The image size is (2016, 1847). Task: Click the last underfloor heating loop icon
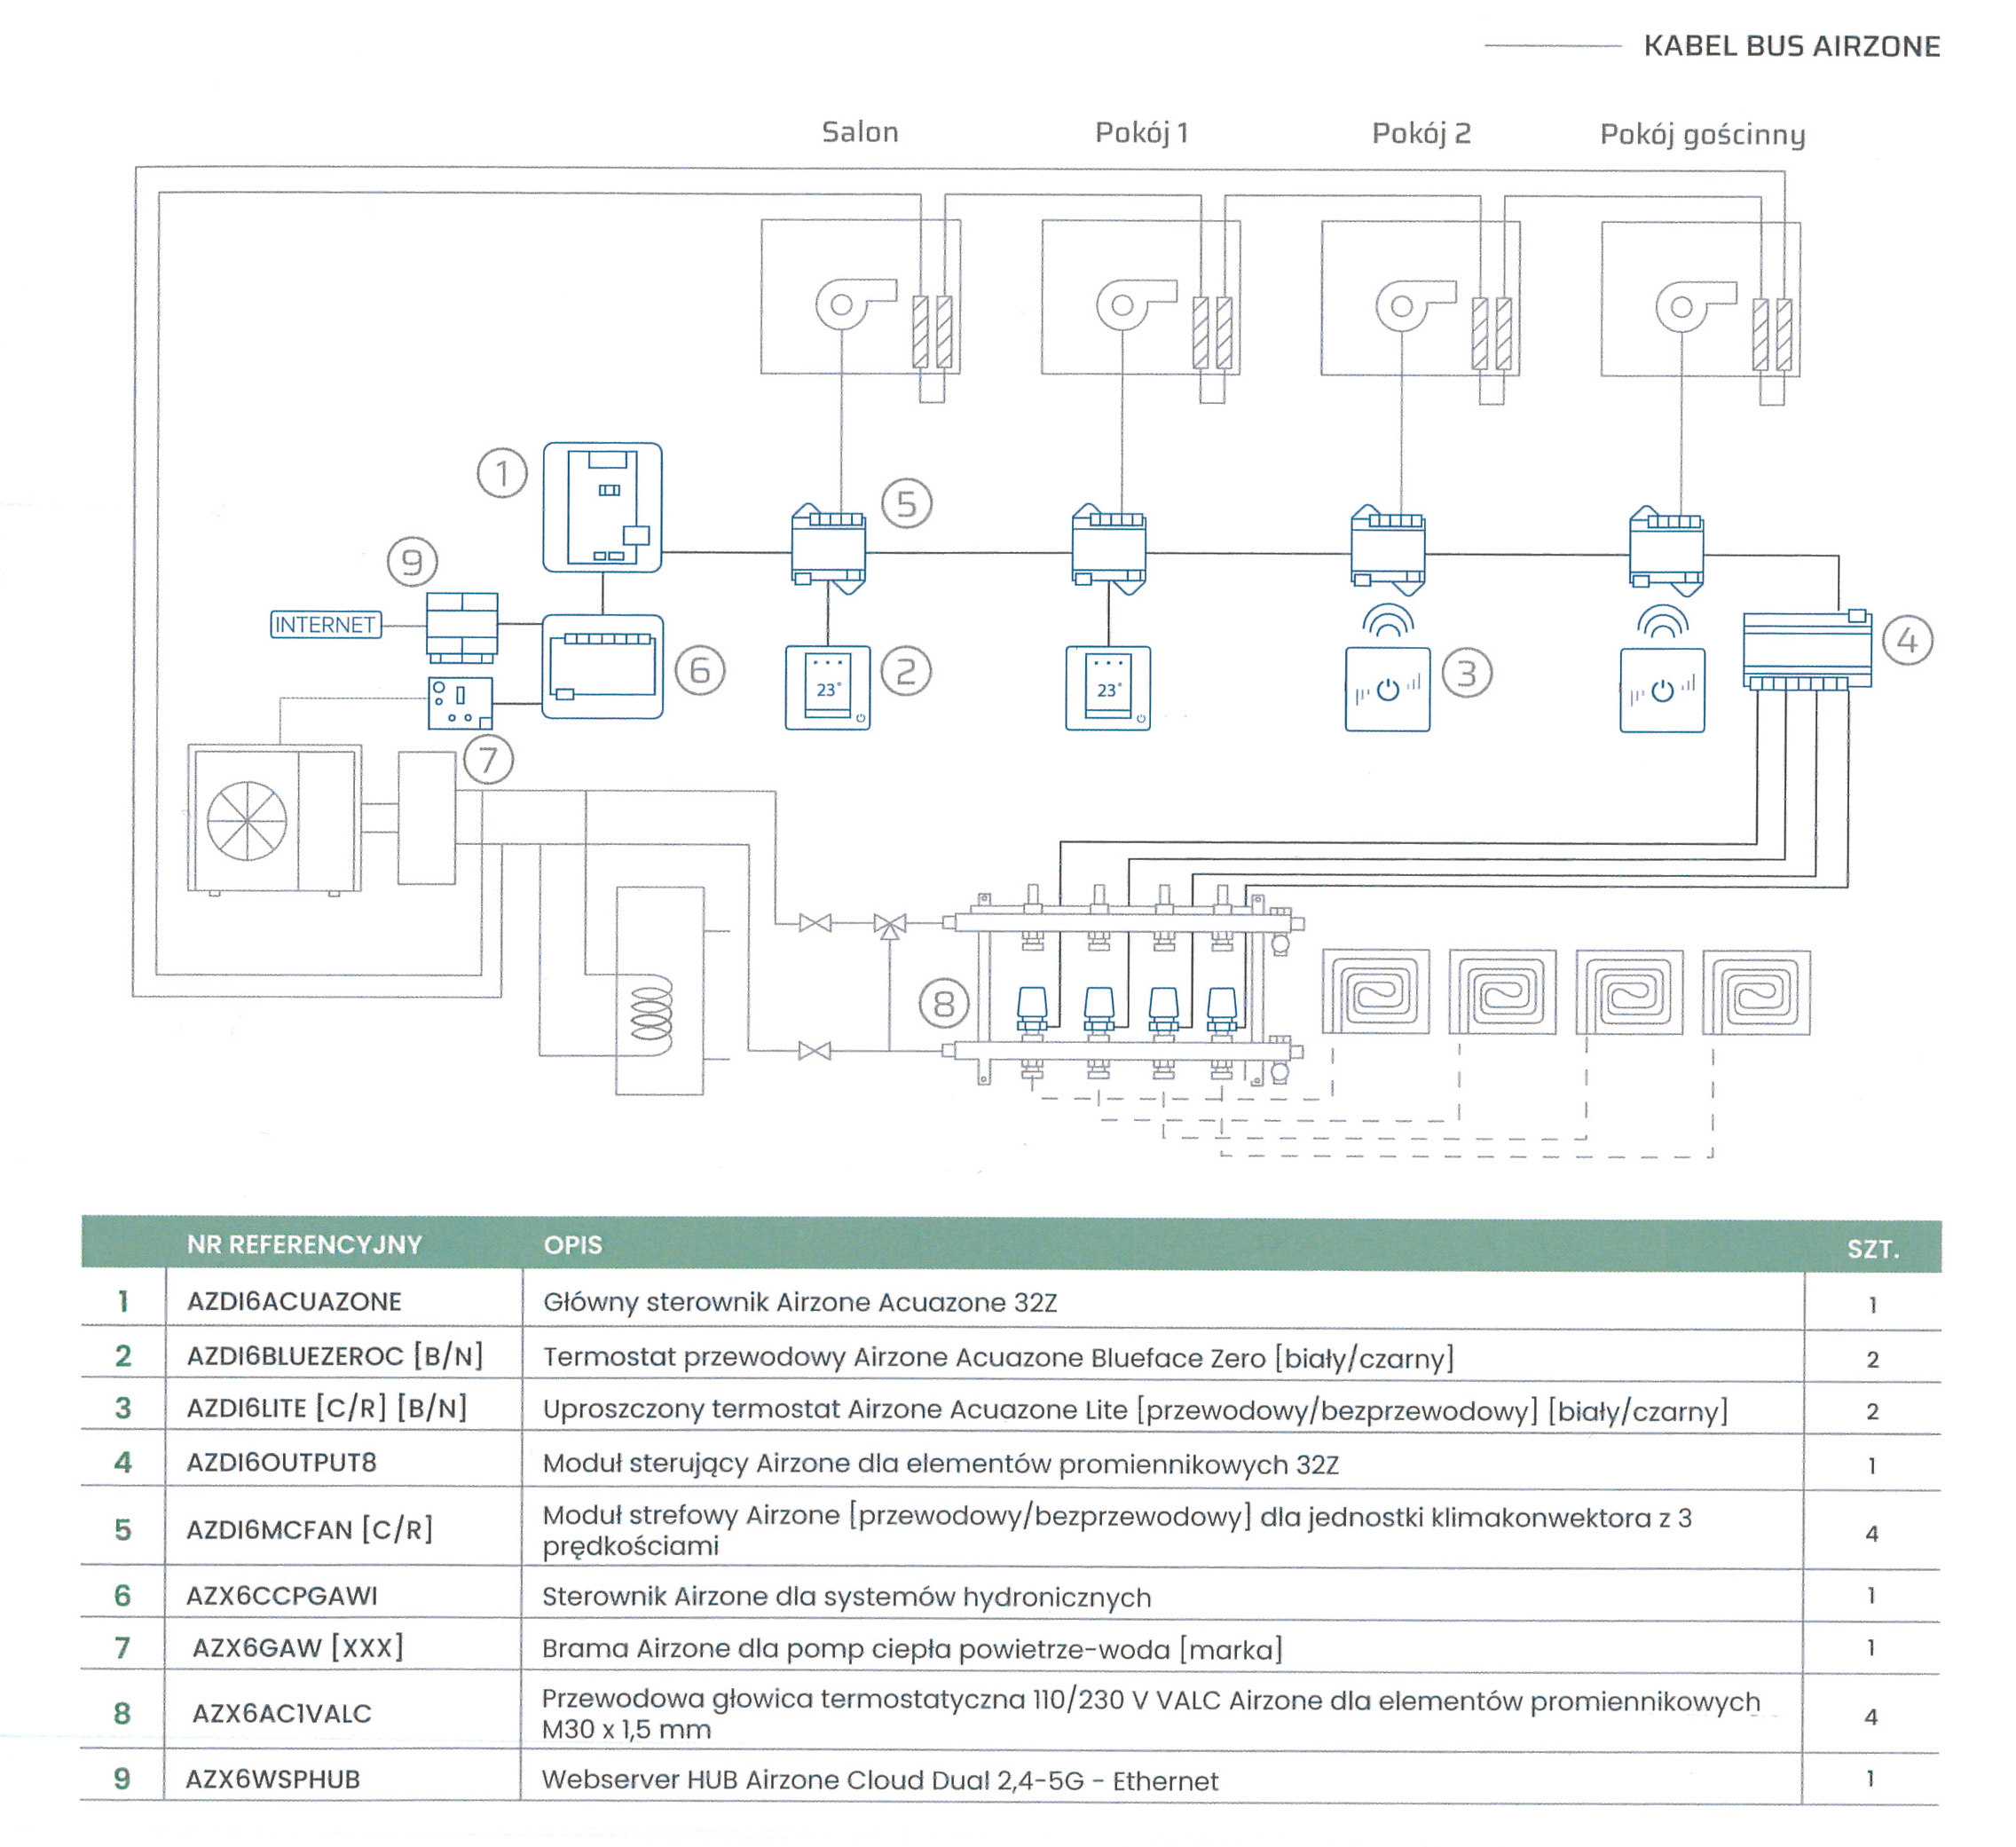point(1756,993)
